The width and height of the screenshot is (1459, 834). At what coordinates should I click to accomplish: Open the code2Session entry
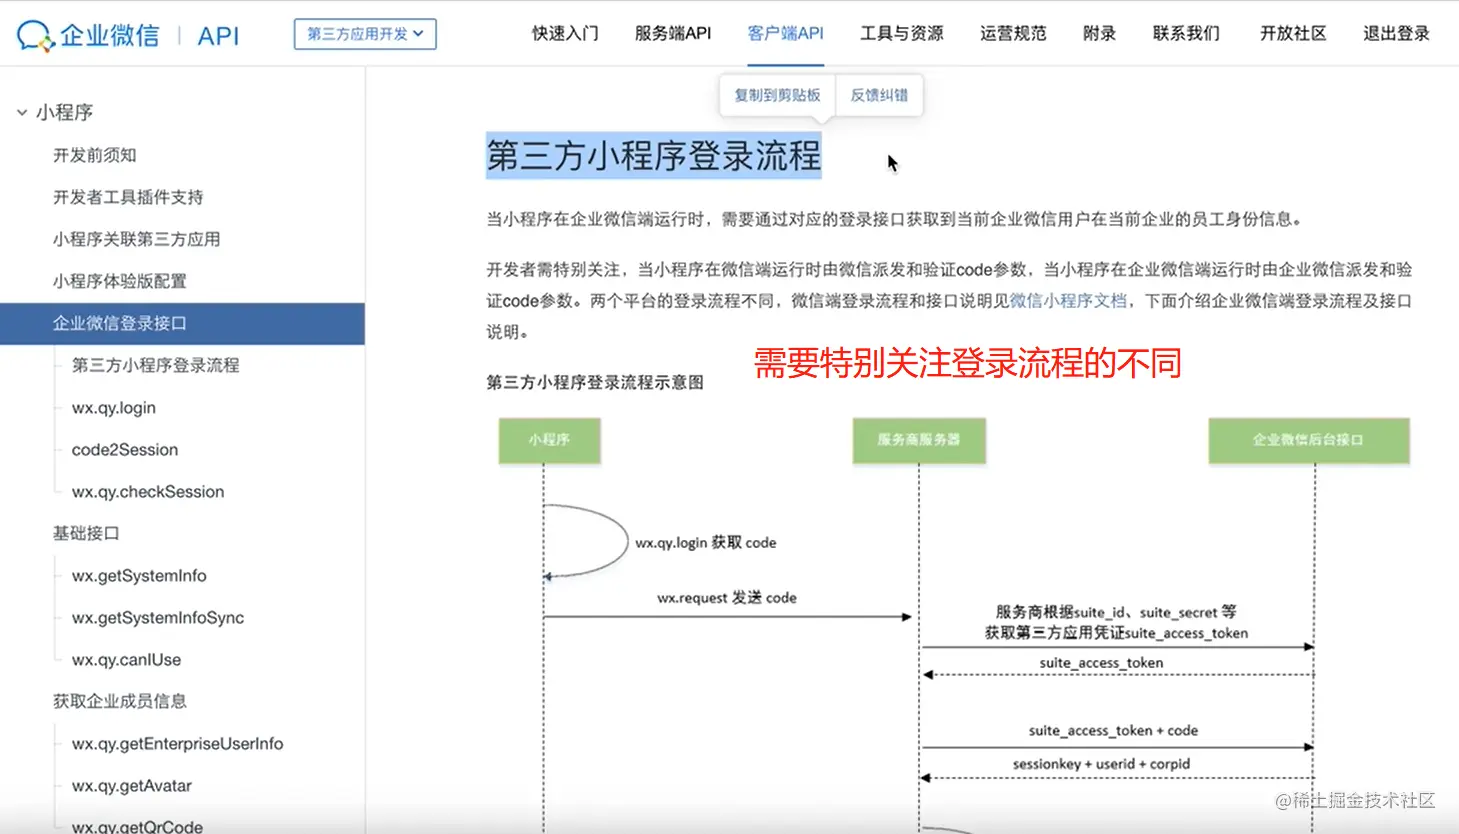pyautogui.click(x=125, y=450)
